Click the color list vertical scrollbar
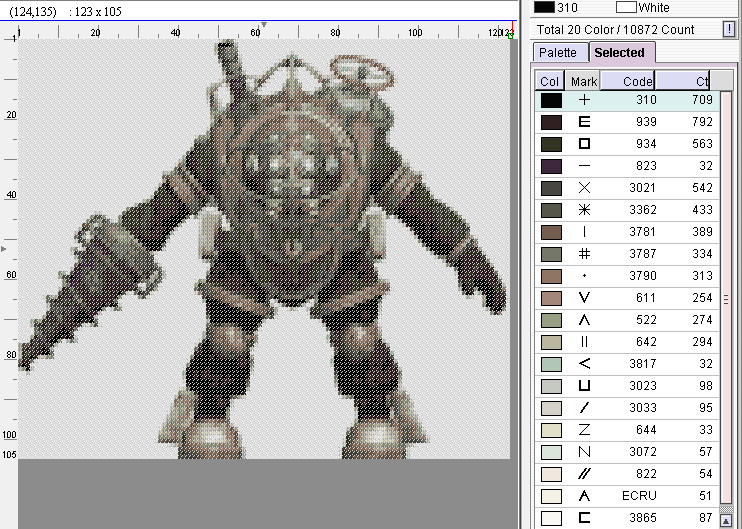This screenshot has width=742, height=529. (725, 298)
